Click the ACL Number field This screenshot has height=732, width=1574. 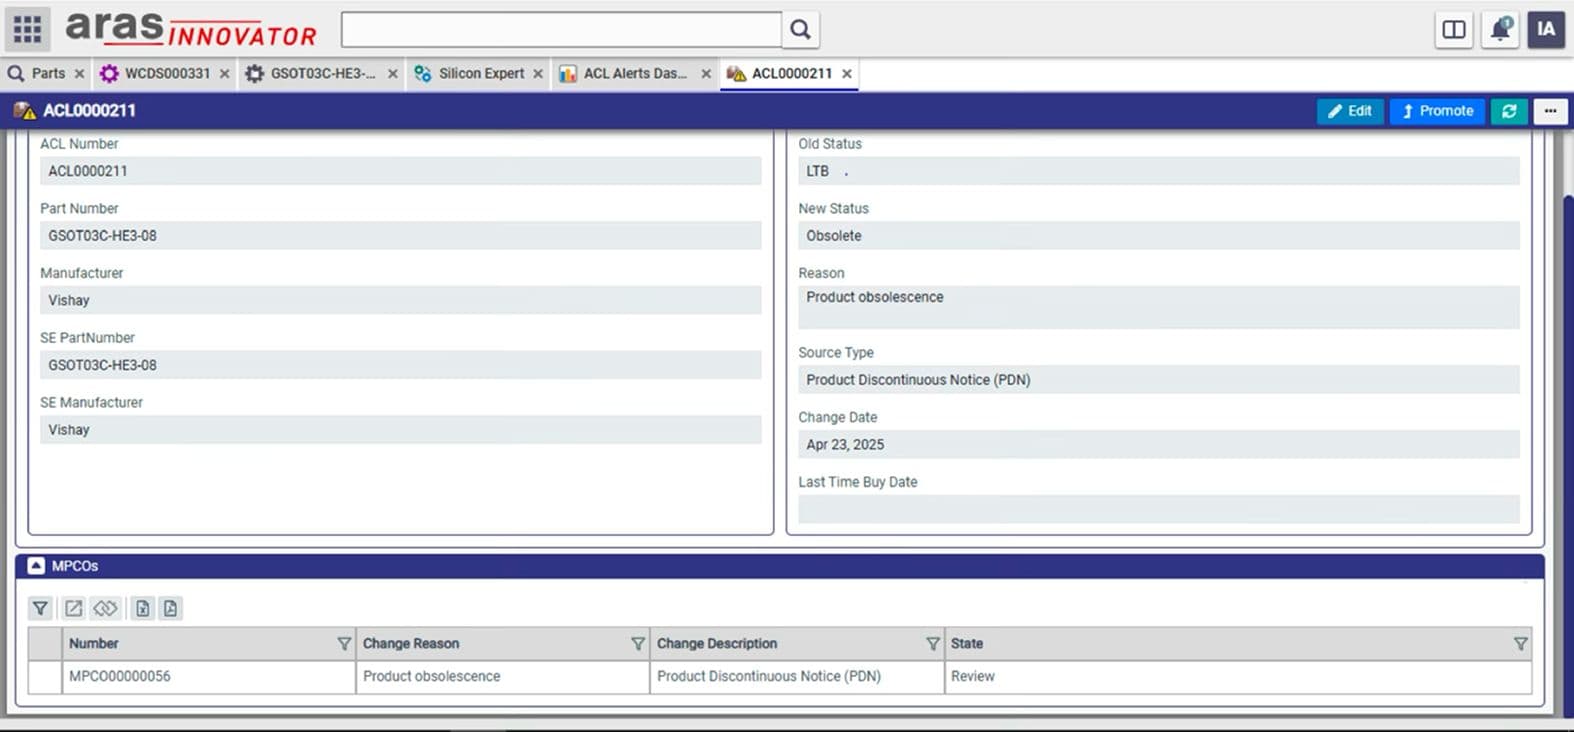tap(400, 171)
